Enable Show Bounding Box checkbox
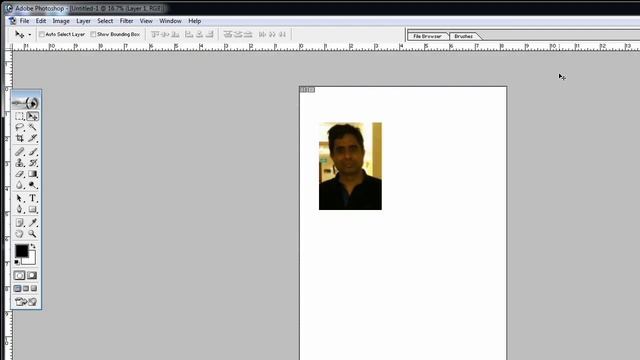The image size is (640, 360). (x=93, y=35)
